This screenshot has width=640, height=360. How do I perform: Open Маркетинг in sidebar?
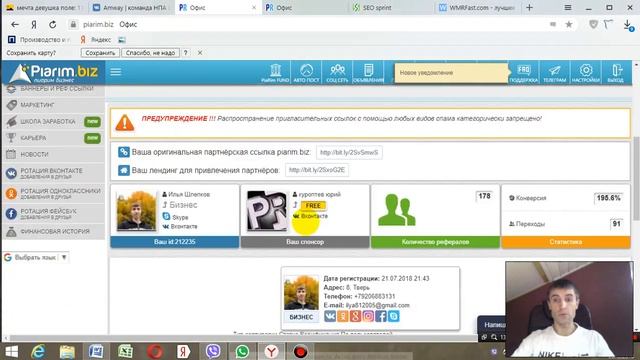coord(53,105)
